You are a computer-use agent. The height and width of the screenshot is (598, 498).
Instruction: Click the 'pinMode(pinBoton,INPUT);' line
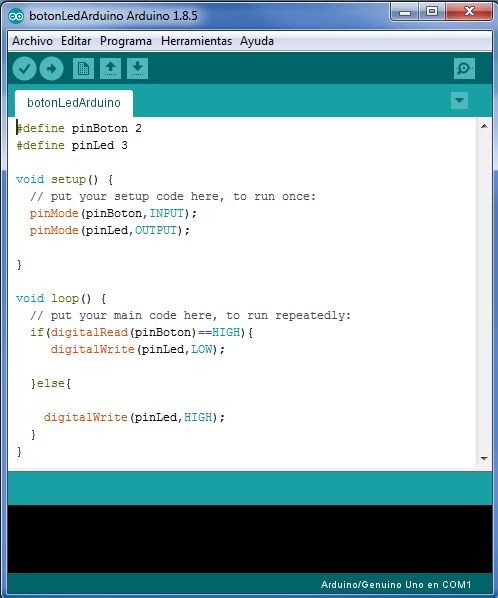(114, 214)
